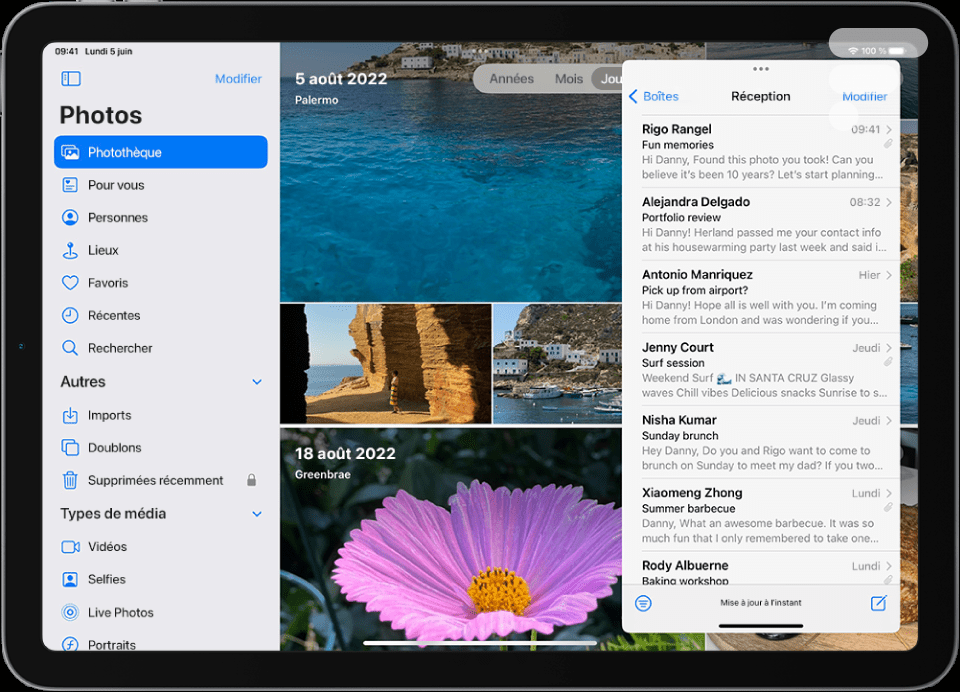Open Rechercher search in Photos sidebar
The height and width of the screenshot is (692, 960).
click(x=120, y=348)
